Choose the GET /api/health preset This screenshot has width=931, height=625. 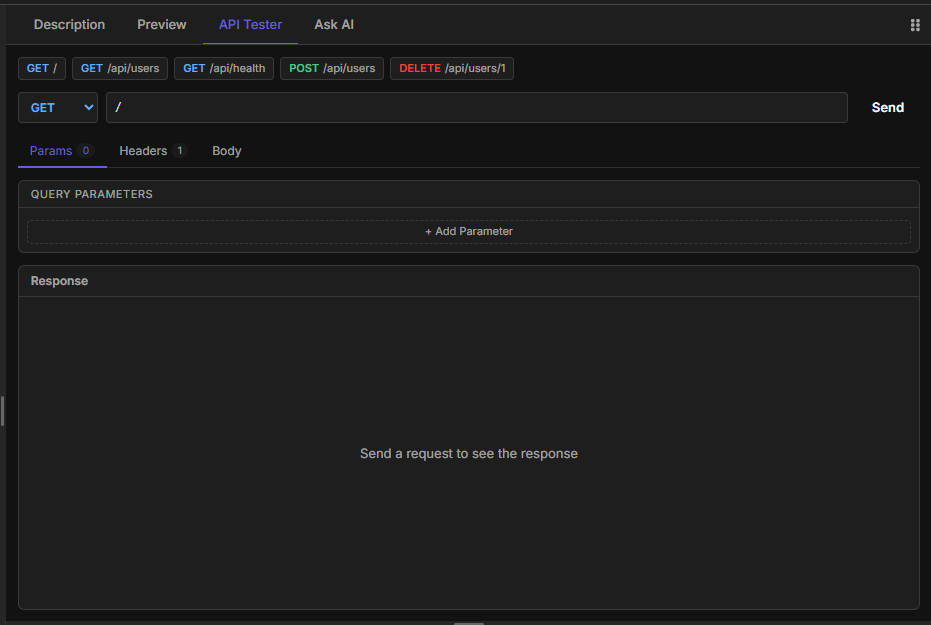click(224, 68)
